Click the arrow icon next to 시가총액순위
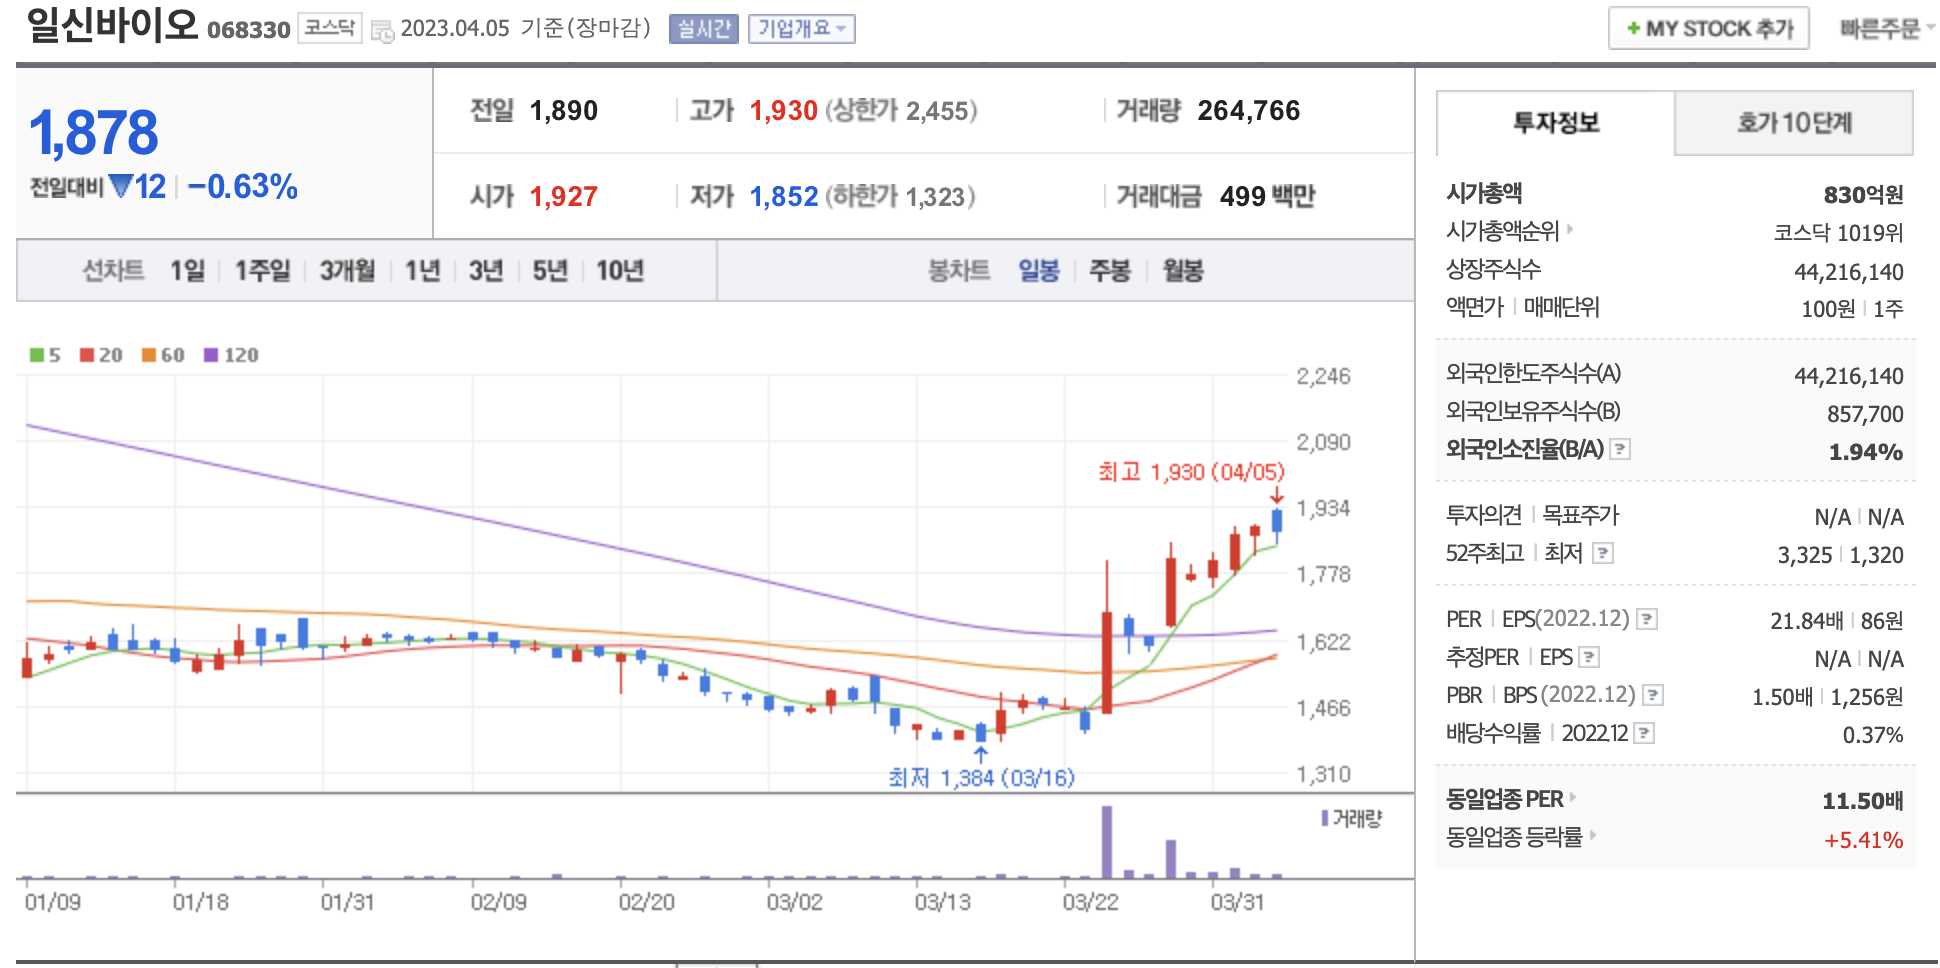 click(x=1570, y=230)
